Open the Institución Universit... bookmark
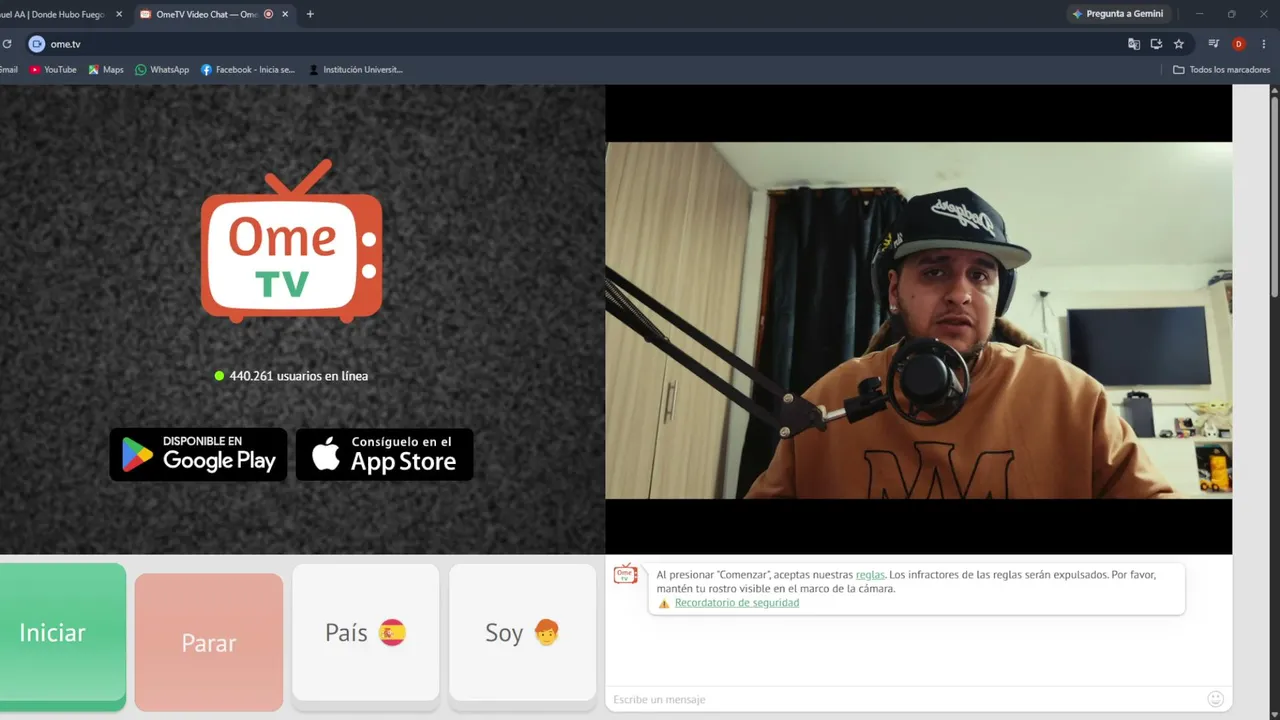This screenshot has height=720, width=1280. [x=356, y=70]
